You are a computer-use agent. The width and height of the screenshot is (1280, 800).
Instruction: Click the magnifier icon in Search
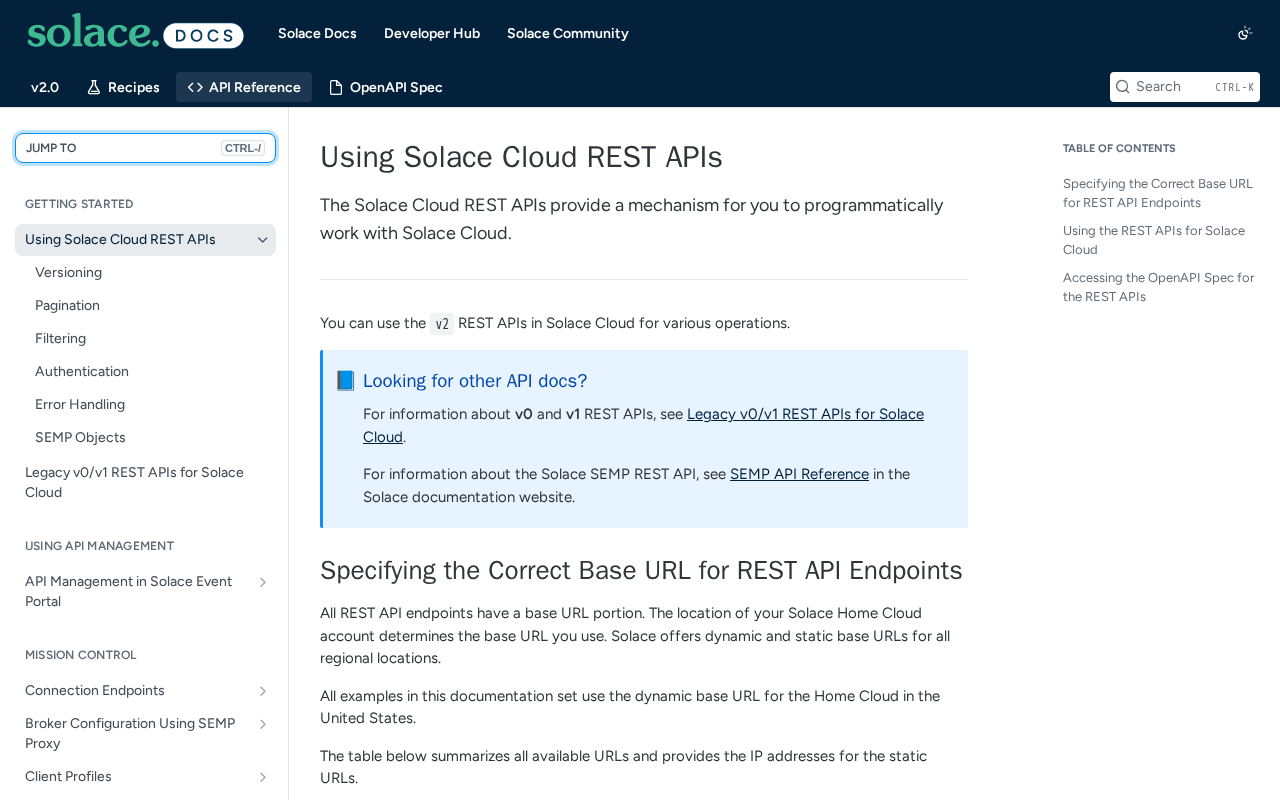click(1123, 87)
